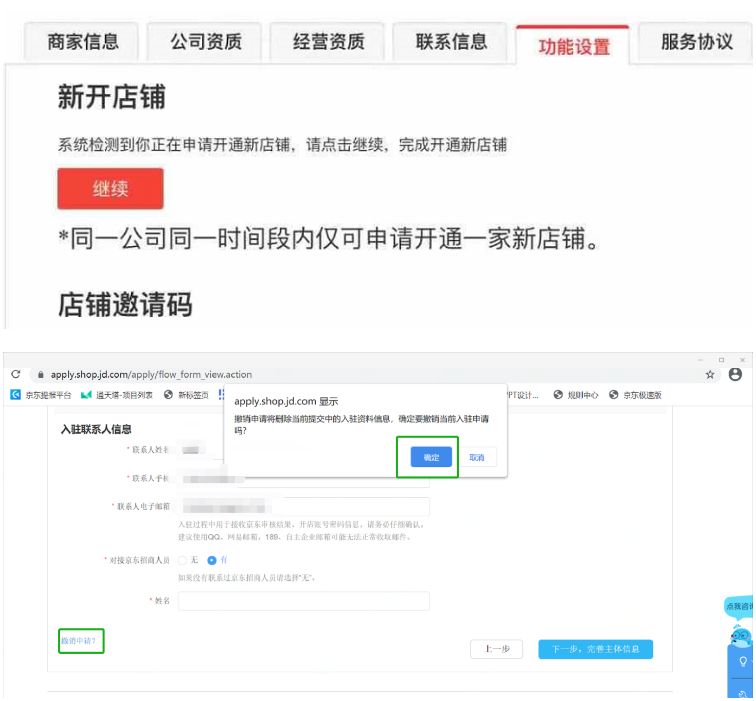This screenshot has width=756, height=701.
Task: Click the 联系人电子邮箱 input field
Action: click(303, 507)
